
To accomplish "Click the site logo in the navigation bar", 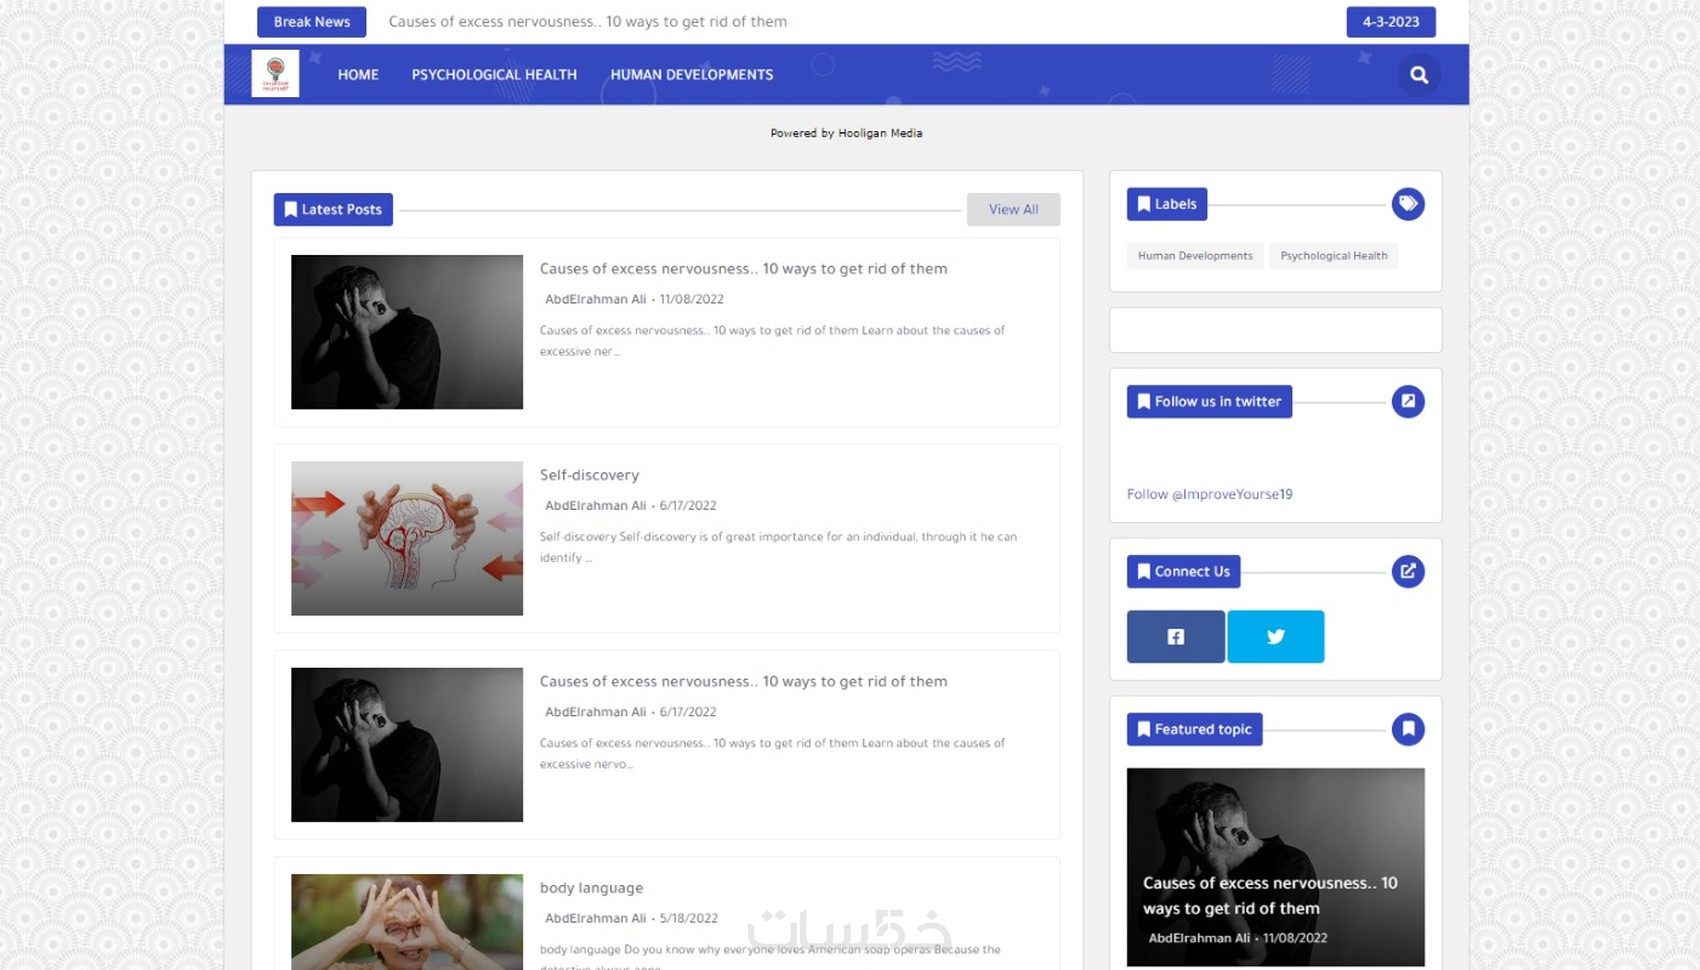I will pyautogui.click(x=275, y=74).
